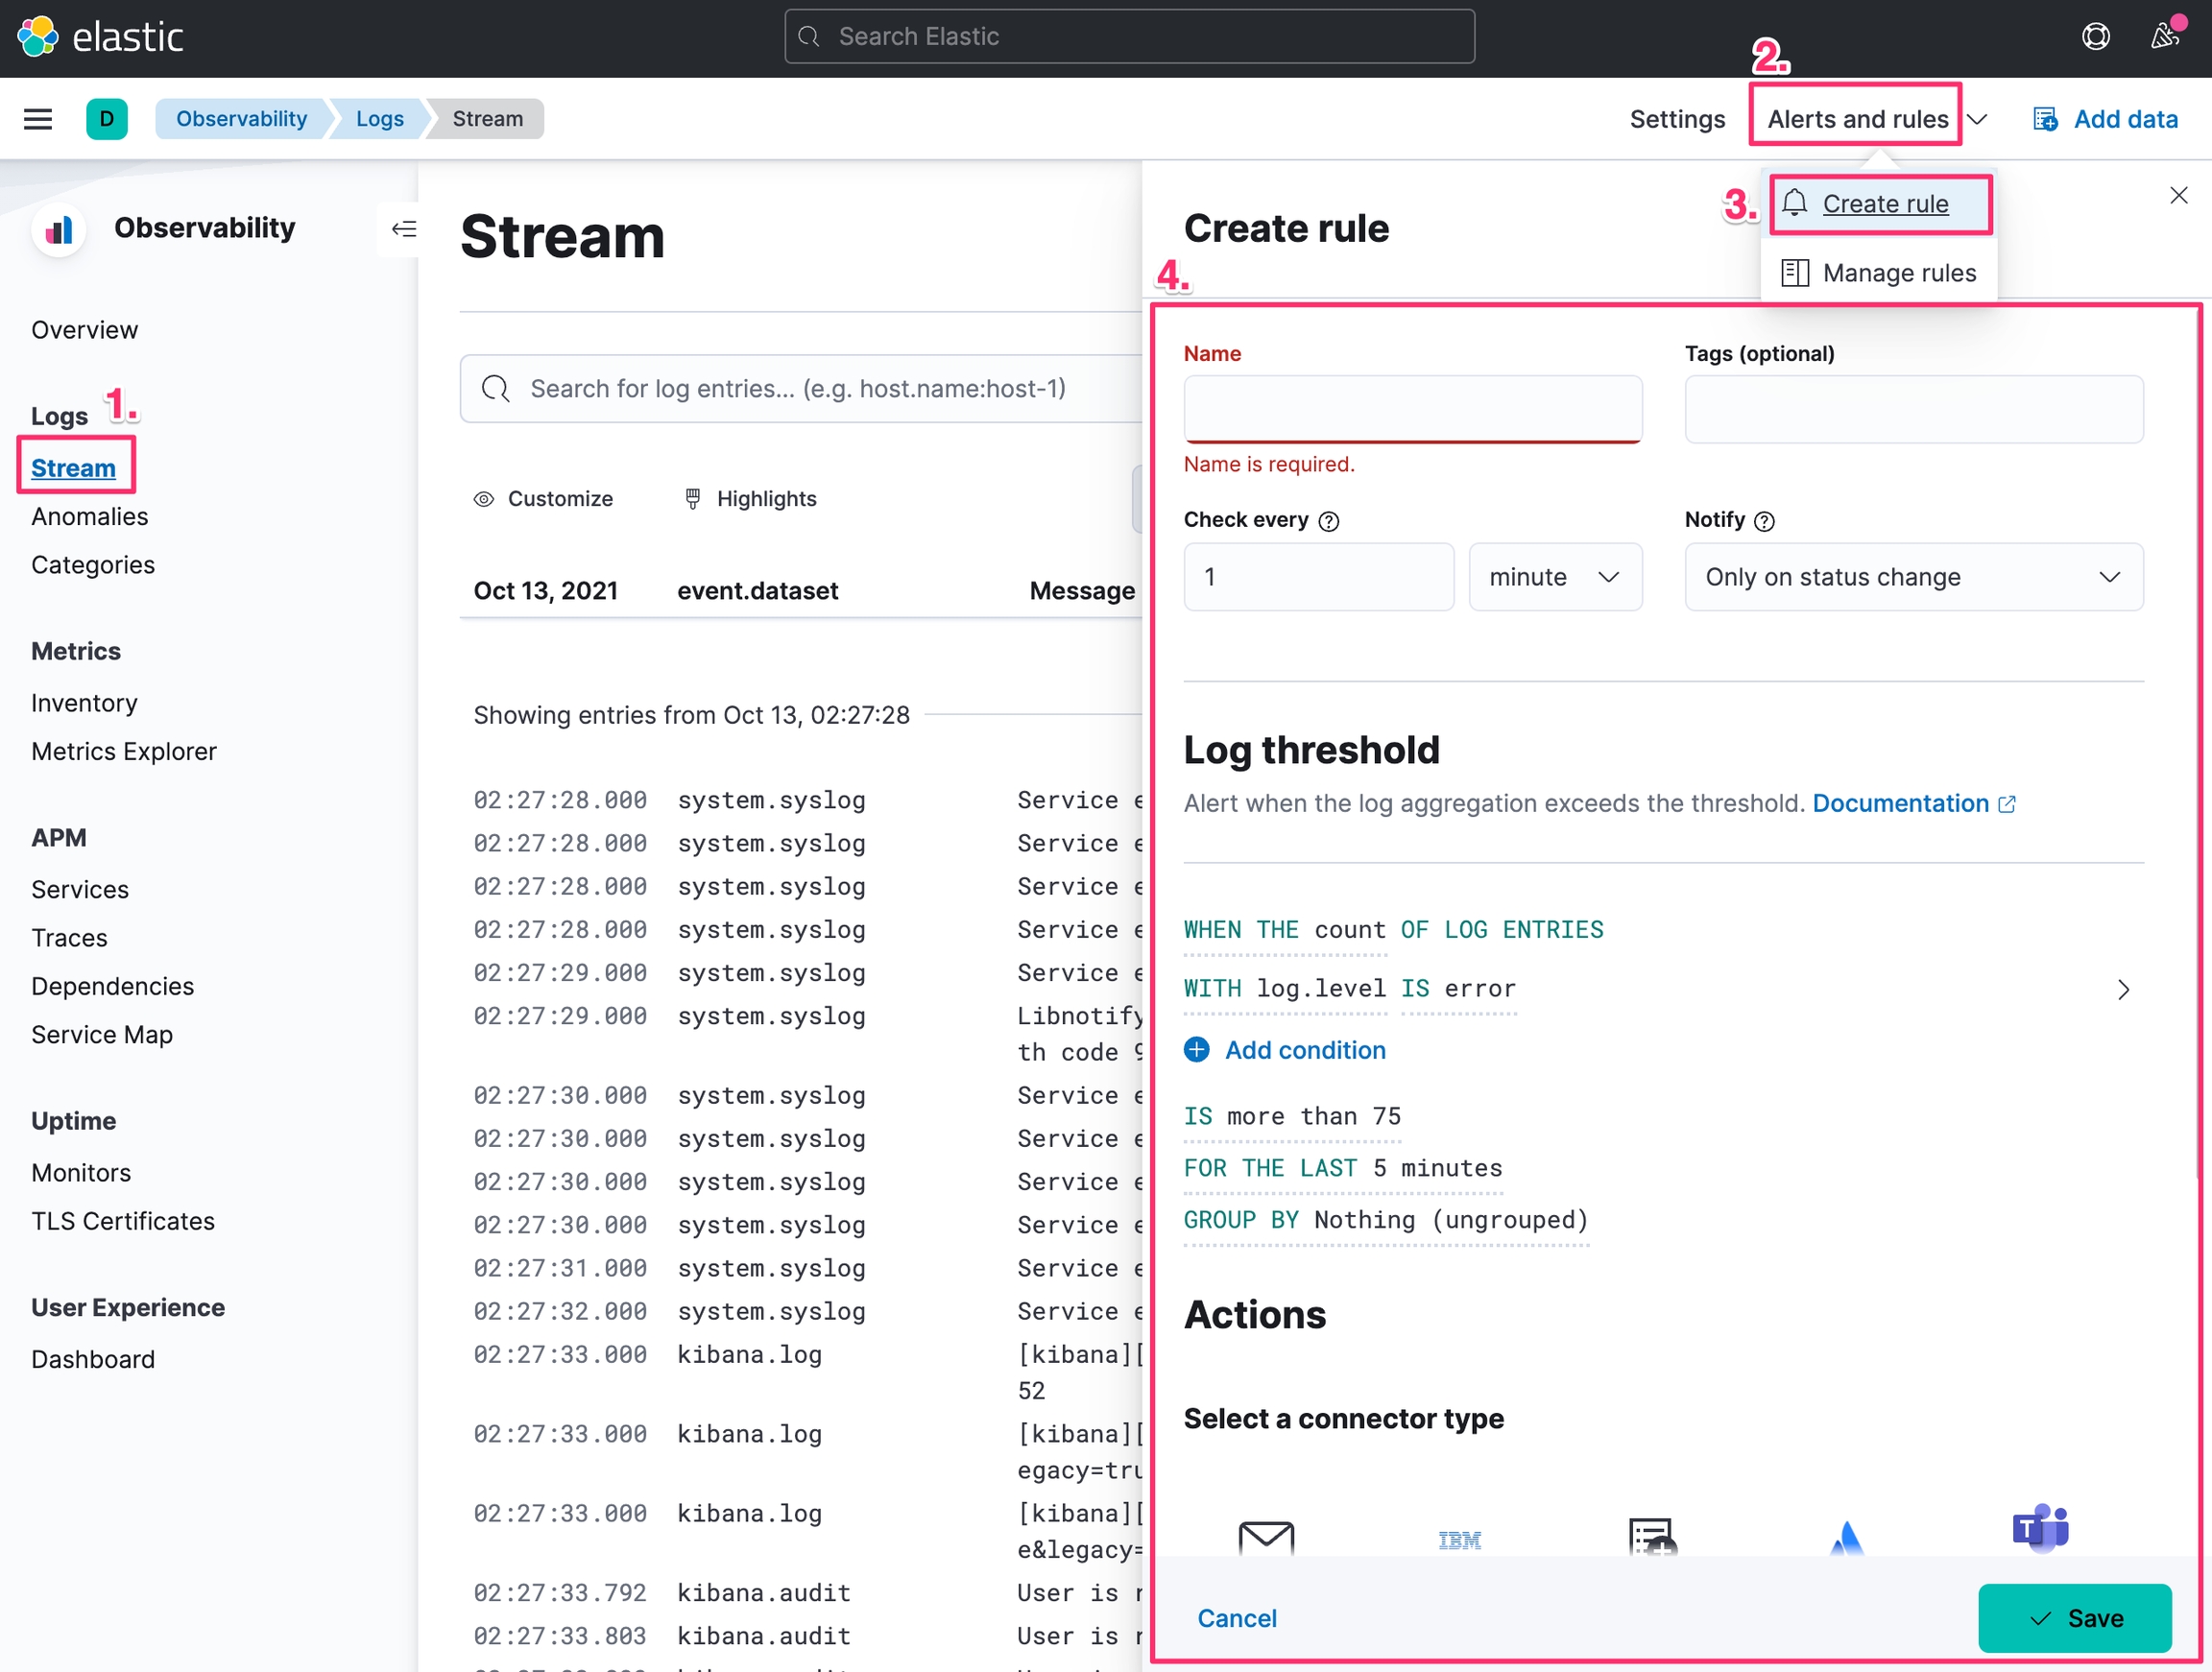Open the Notify status change dropdown
Viewport: 2212px width, 1672px height.
pyautogui.click(x=1913, y=577)
